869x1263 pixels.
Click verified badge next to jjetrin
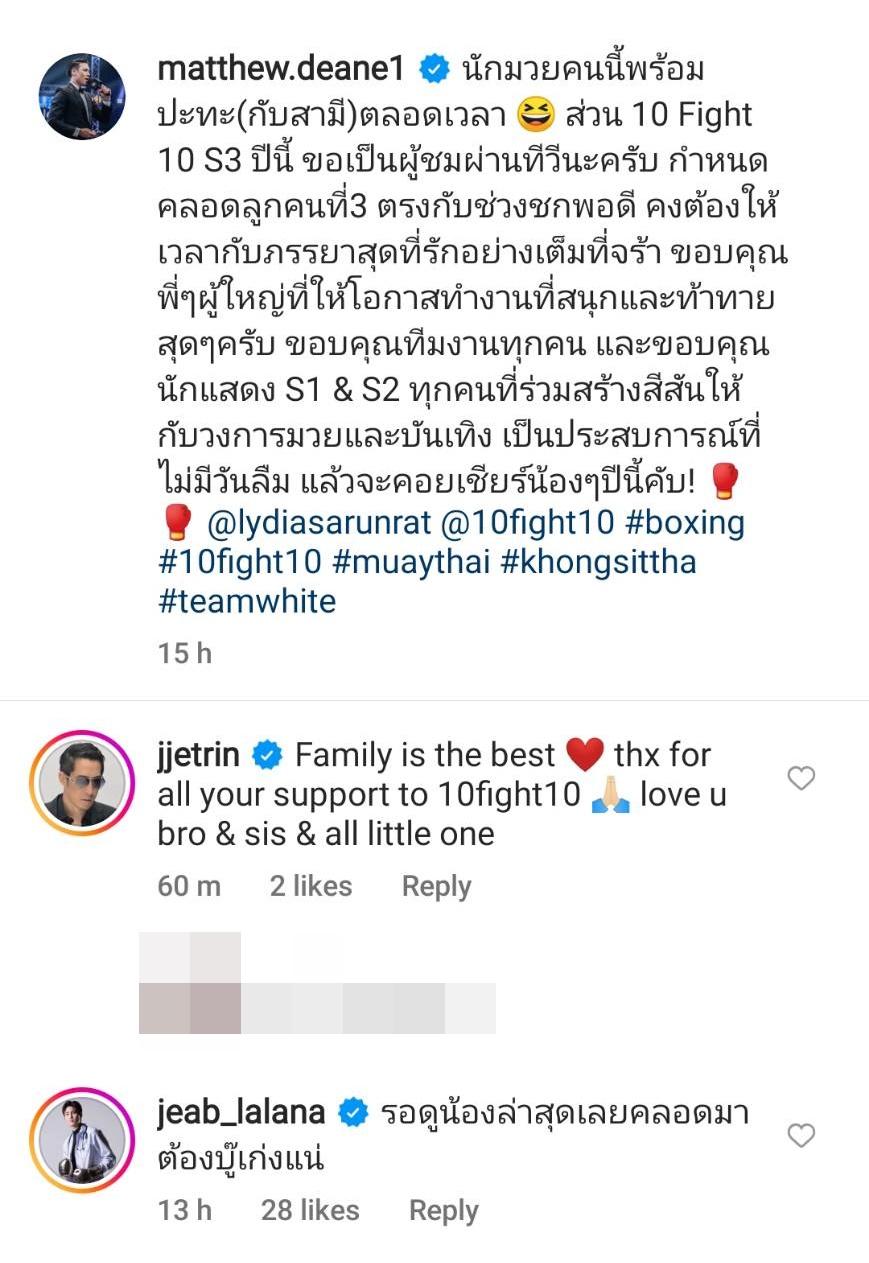click(267, 757)
